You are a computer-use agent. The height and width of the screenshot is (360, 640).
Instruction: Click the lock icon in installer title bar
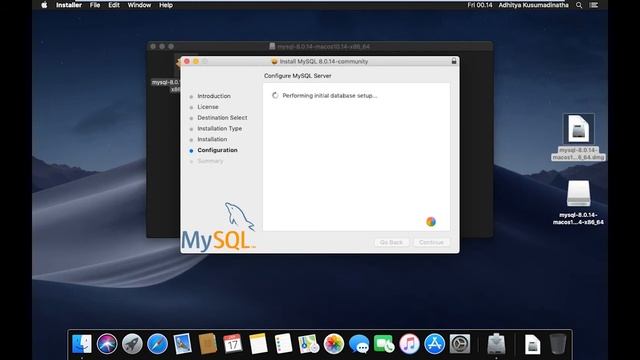click(x=454, y=61)
